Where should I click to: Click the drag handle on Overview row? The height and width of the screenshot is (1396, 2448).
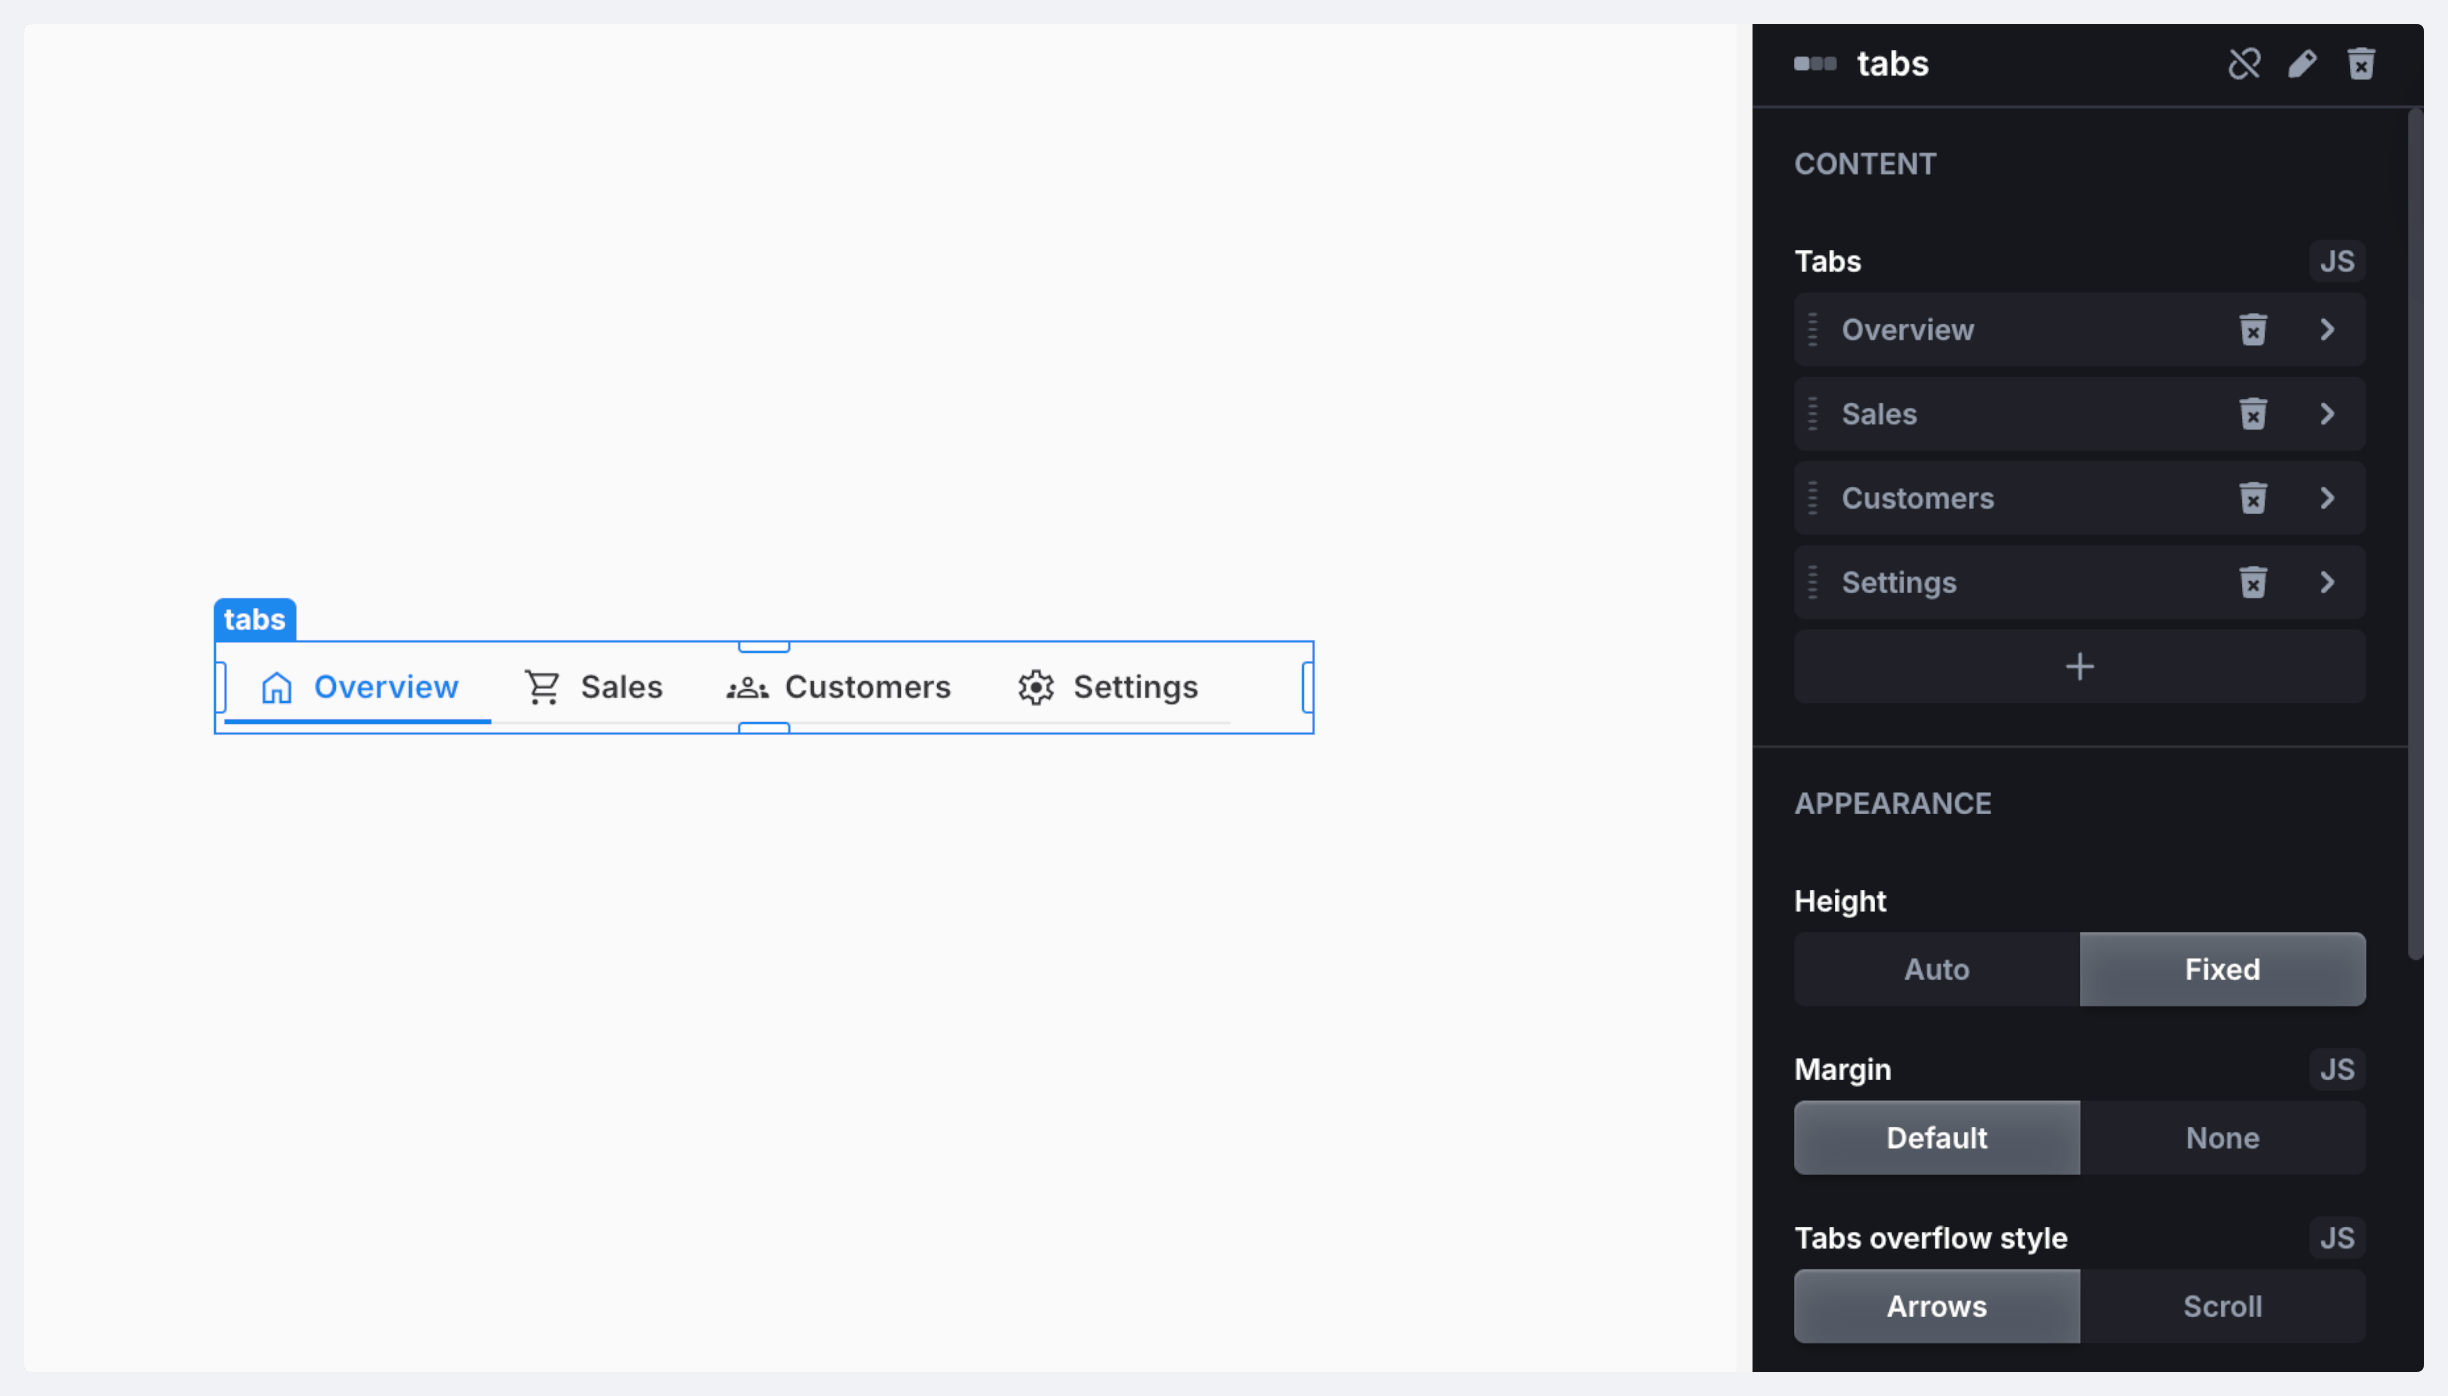coord(1813,330)
